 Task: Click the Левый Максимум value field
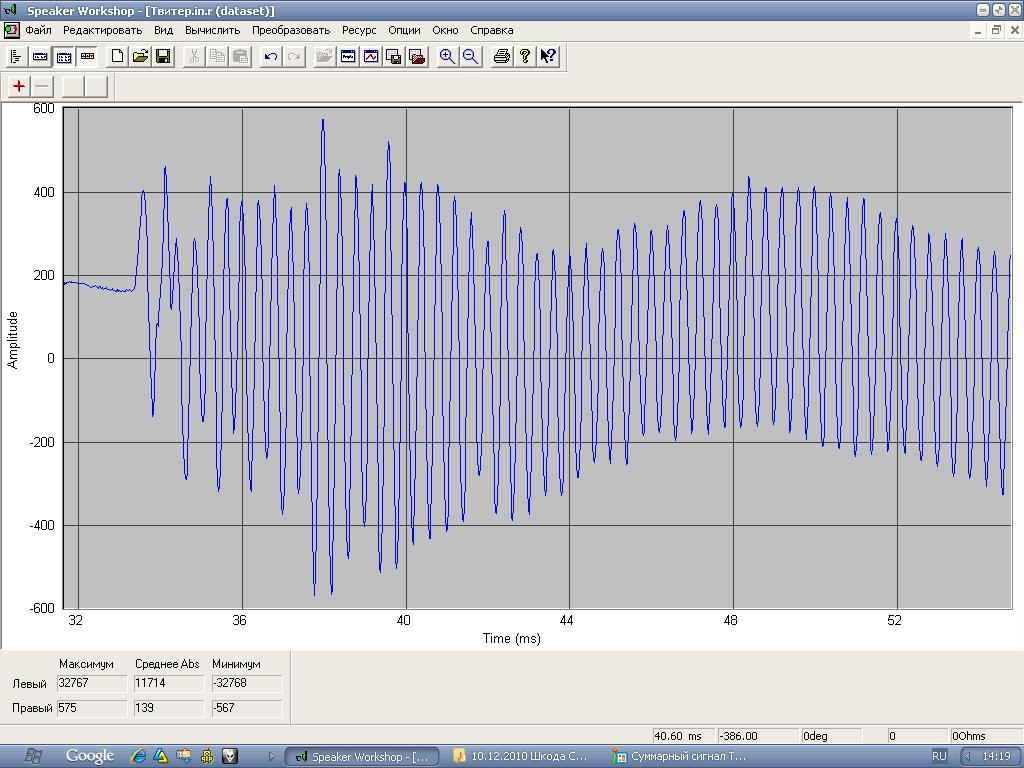coord(92,684)
